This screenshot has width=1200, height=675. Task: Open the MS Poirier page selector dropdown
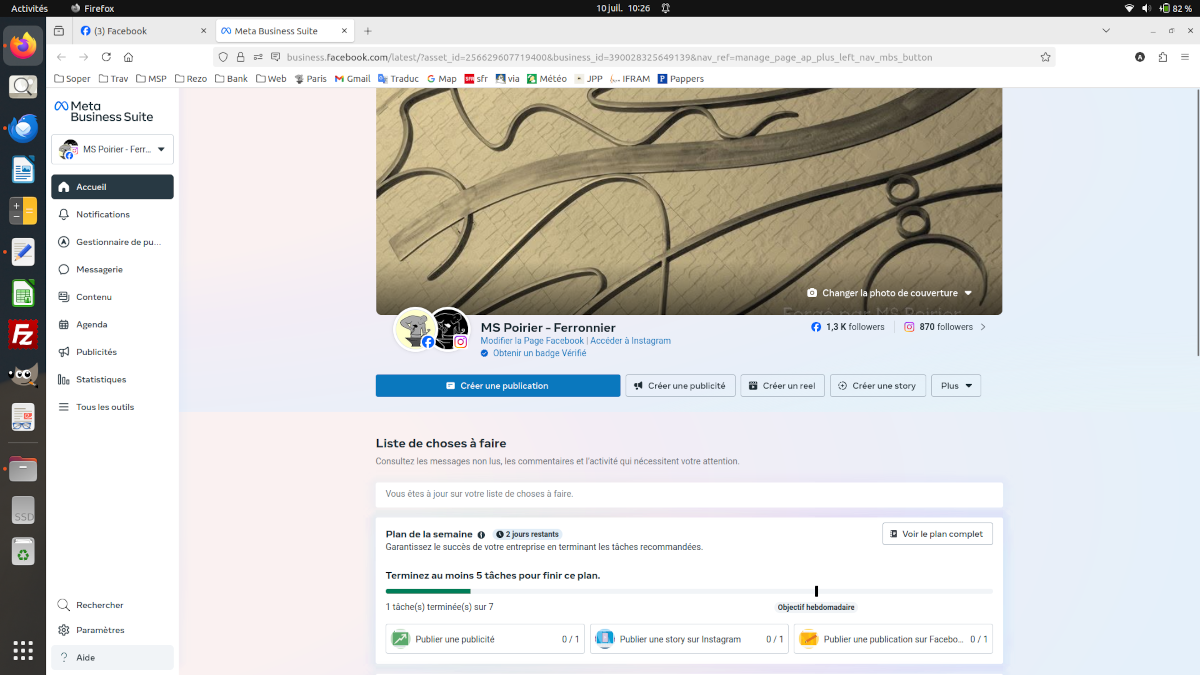click(112, 149)
